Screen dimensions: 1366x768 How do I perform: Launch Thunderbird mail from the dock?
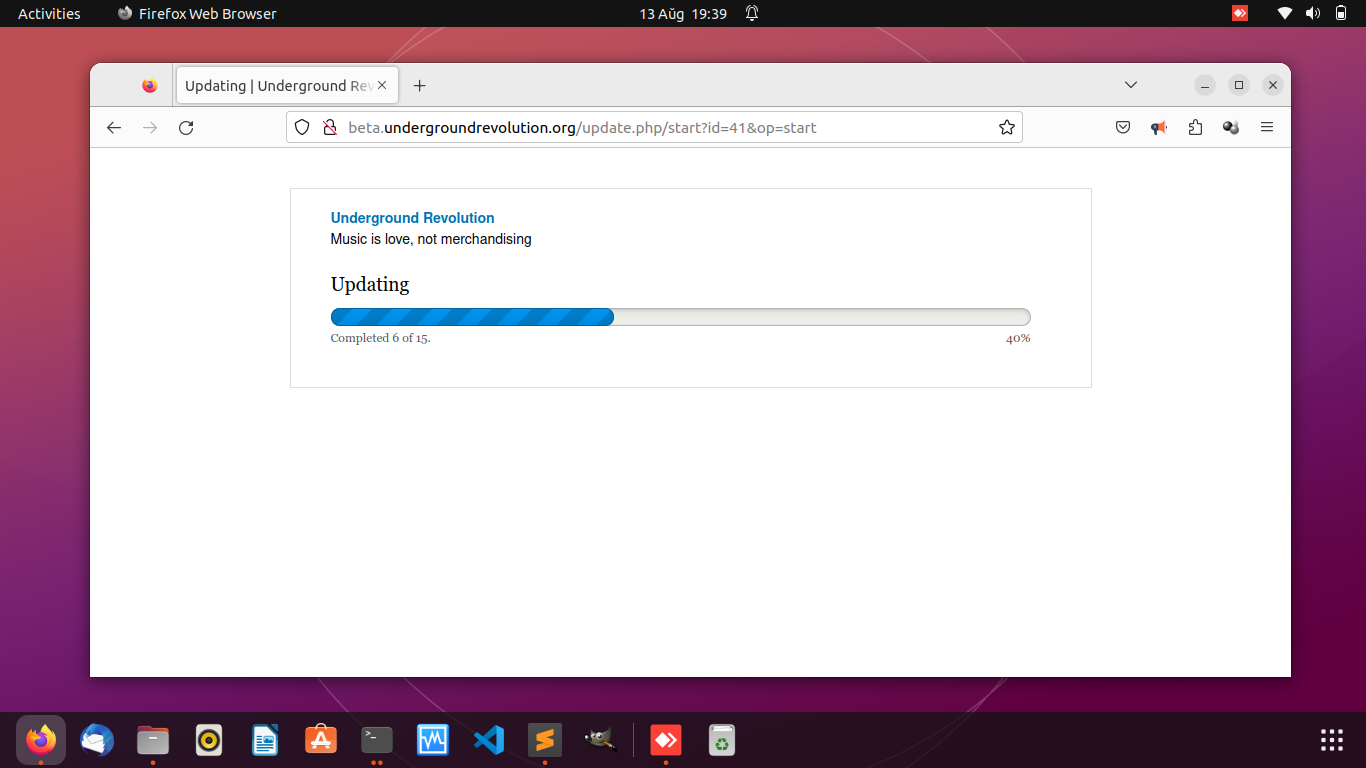click(x=97, y=740)
